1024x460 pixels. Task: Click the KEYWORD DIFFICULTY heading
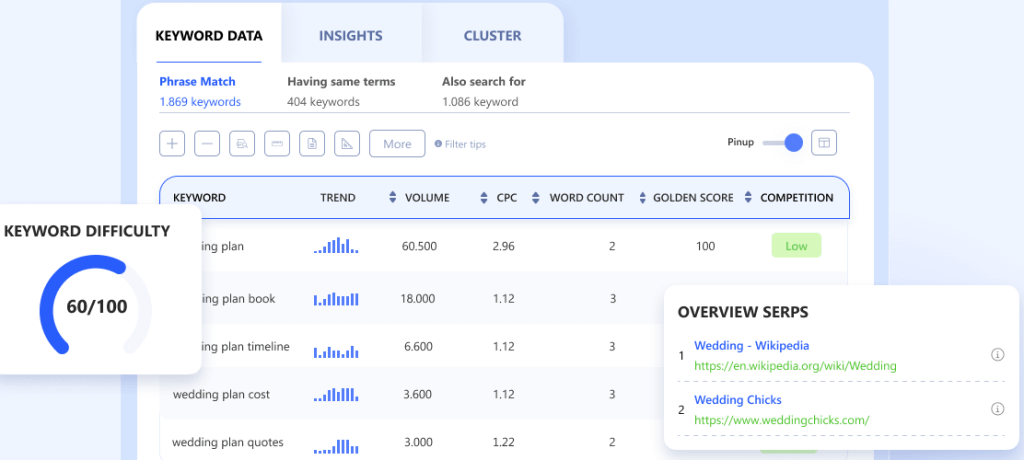point(87,231)
